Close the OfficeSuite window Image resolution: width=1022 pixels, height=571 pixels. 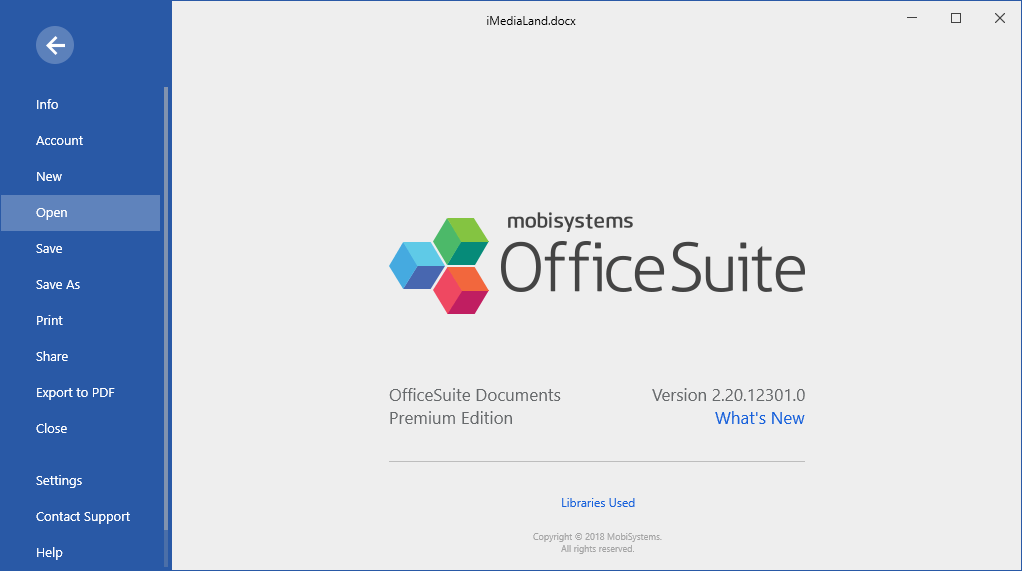[1000, 18]
